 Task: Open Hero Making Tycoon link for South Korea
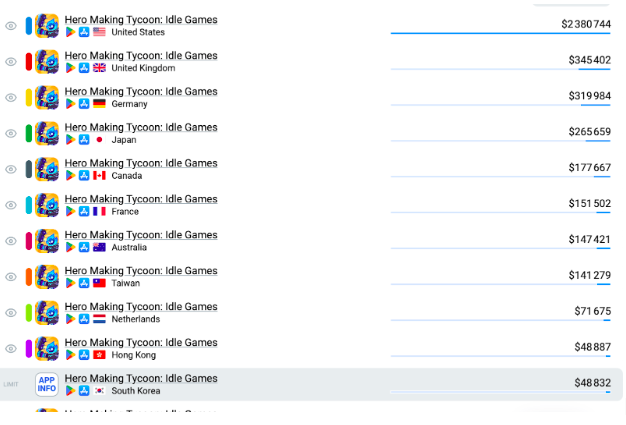point(141,378)
